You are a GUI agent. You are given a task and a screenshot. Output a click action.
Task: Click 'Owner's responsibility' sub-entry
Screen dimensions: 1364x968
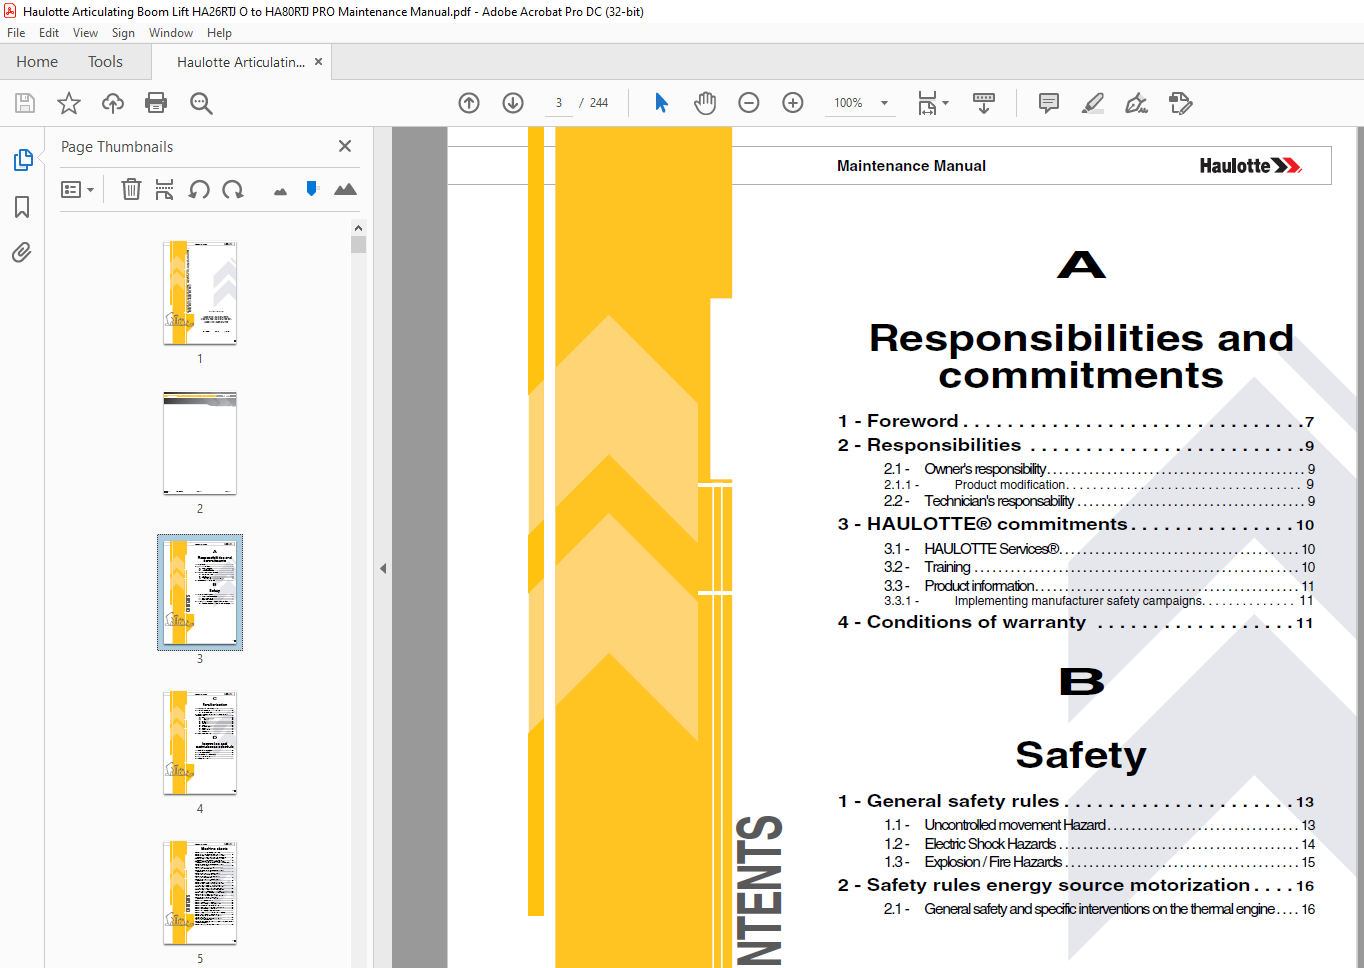(1099, 469)
